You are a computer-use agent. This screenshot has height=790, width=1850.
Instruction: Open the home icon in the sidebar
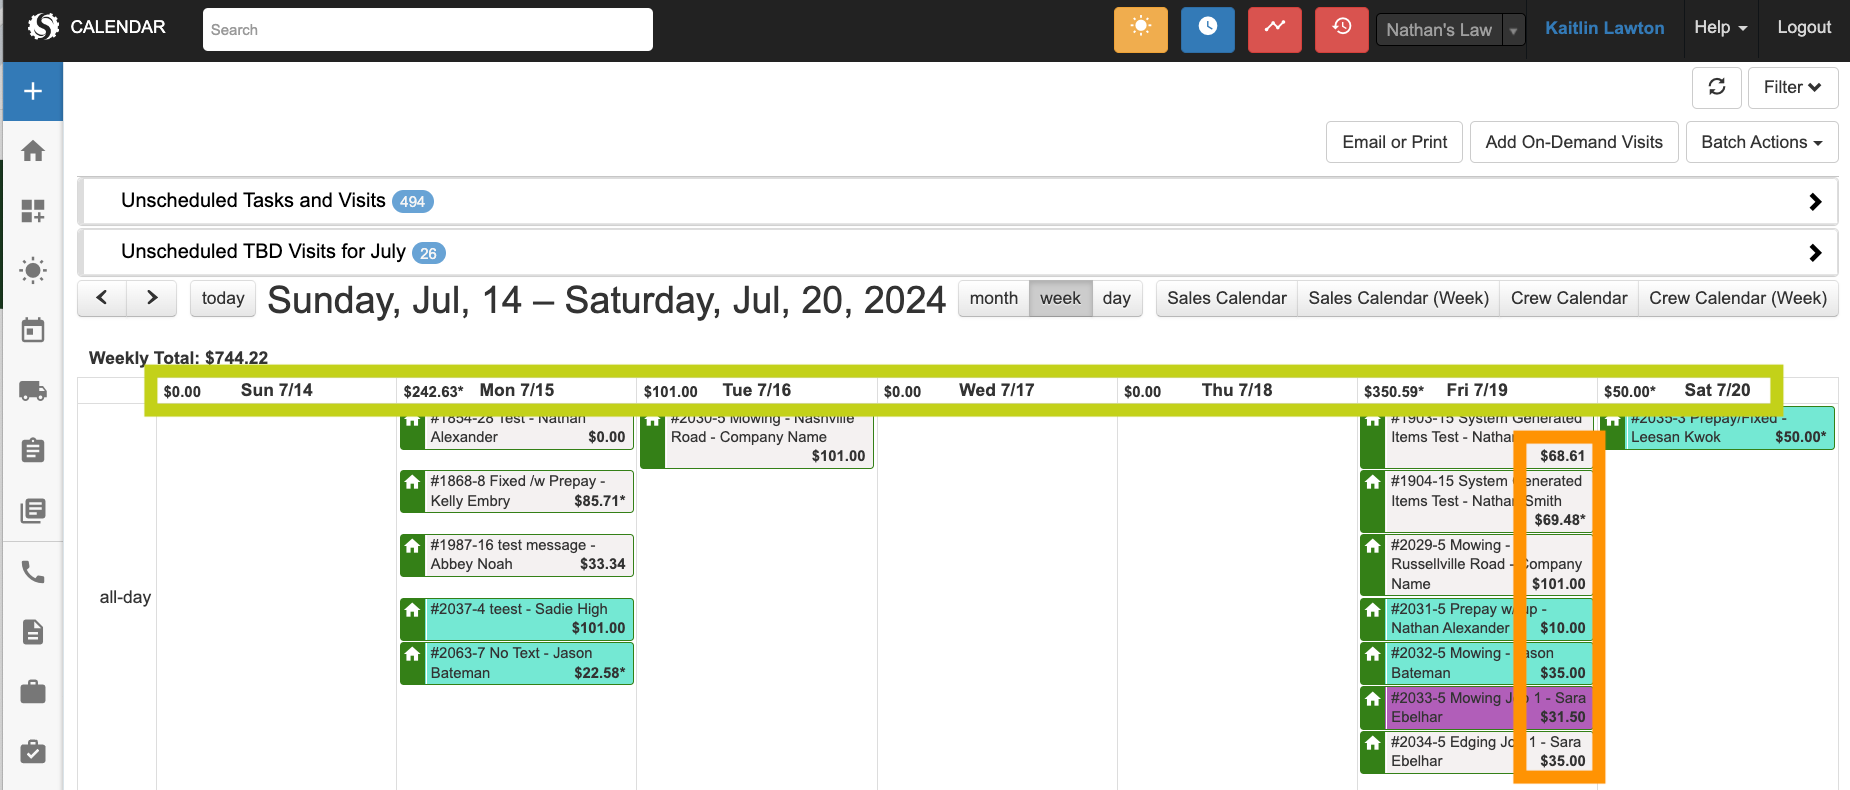(x=33, y=151)
